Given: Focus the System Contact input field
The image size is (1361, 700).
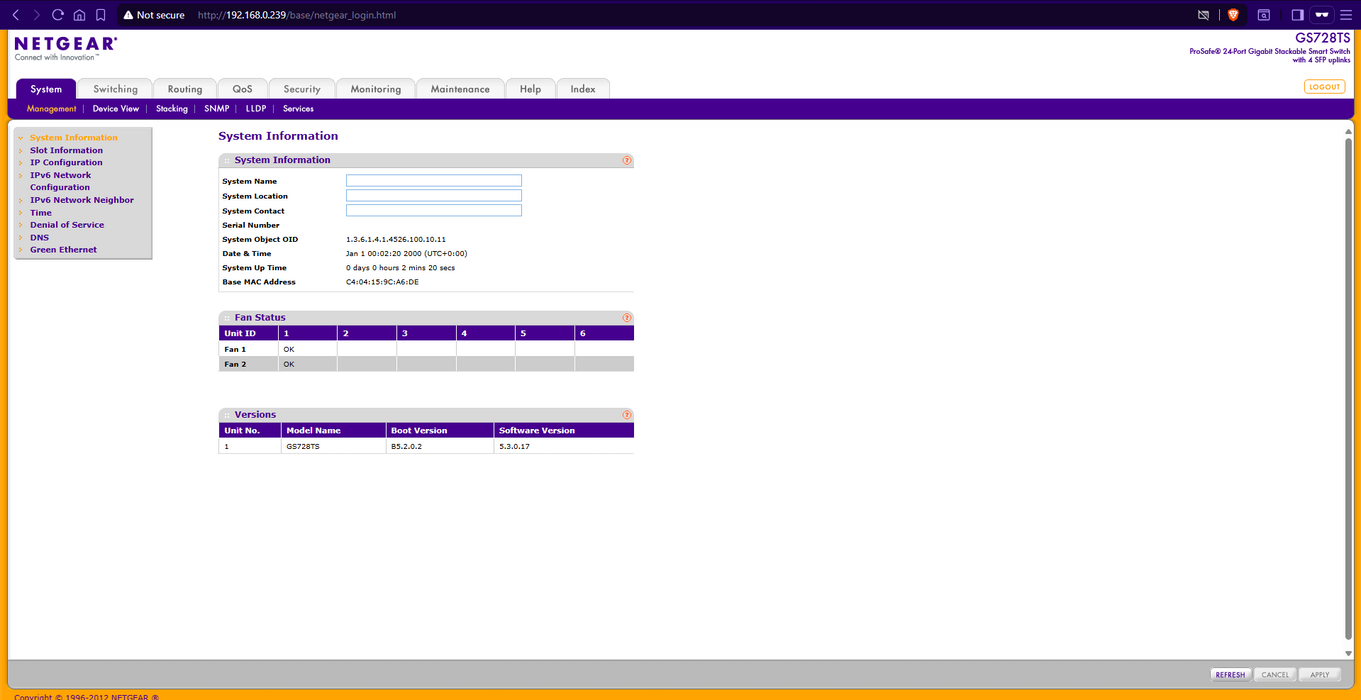Looking at the screenshot, I should coord(434,211).
